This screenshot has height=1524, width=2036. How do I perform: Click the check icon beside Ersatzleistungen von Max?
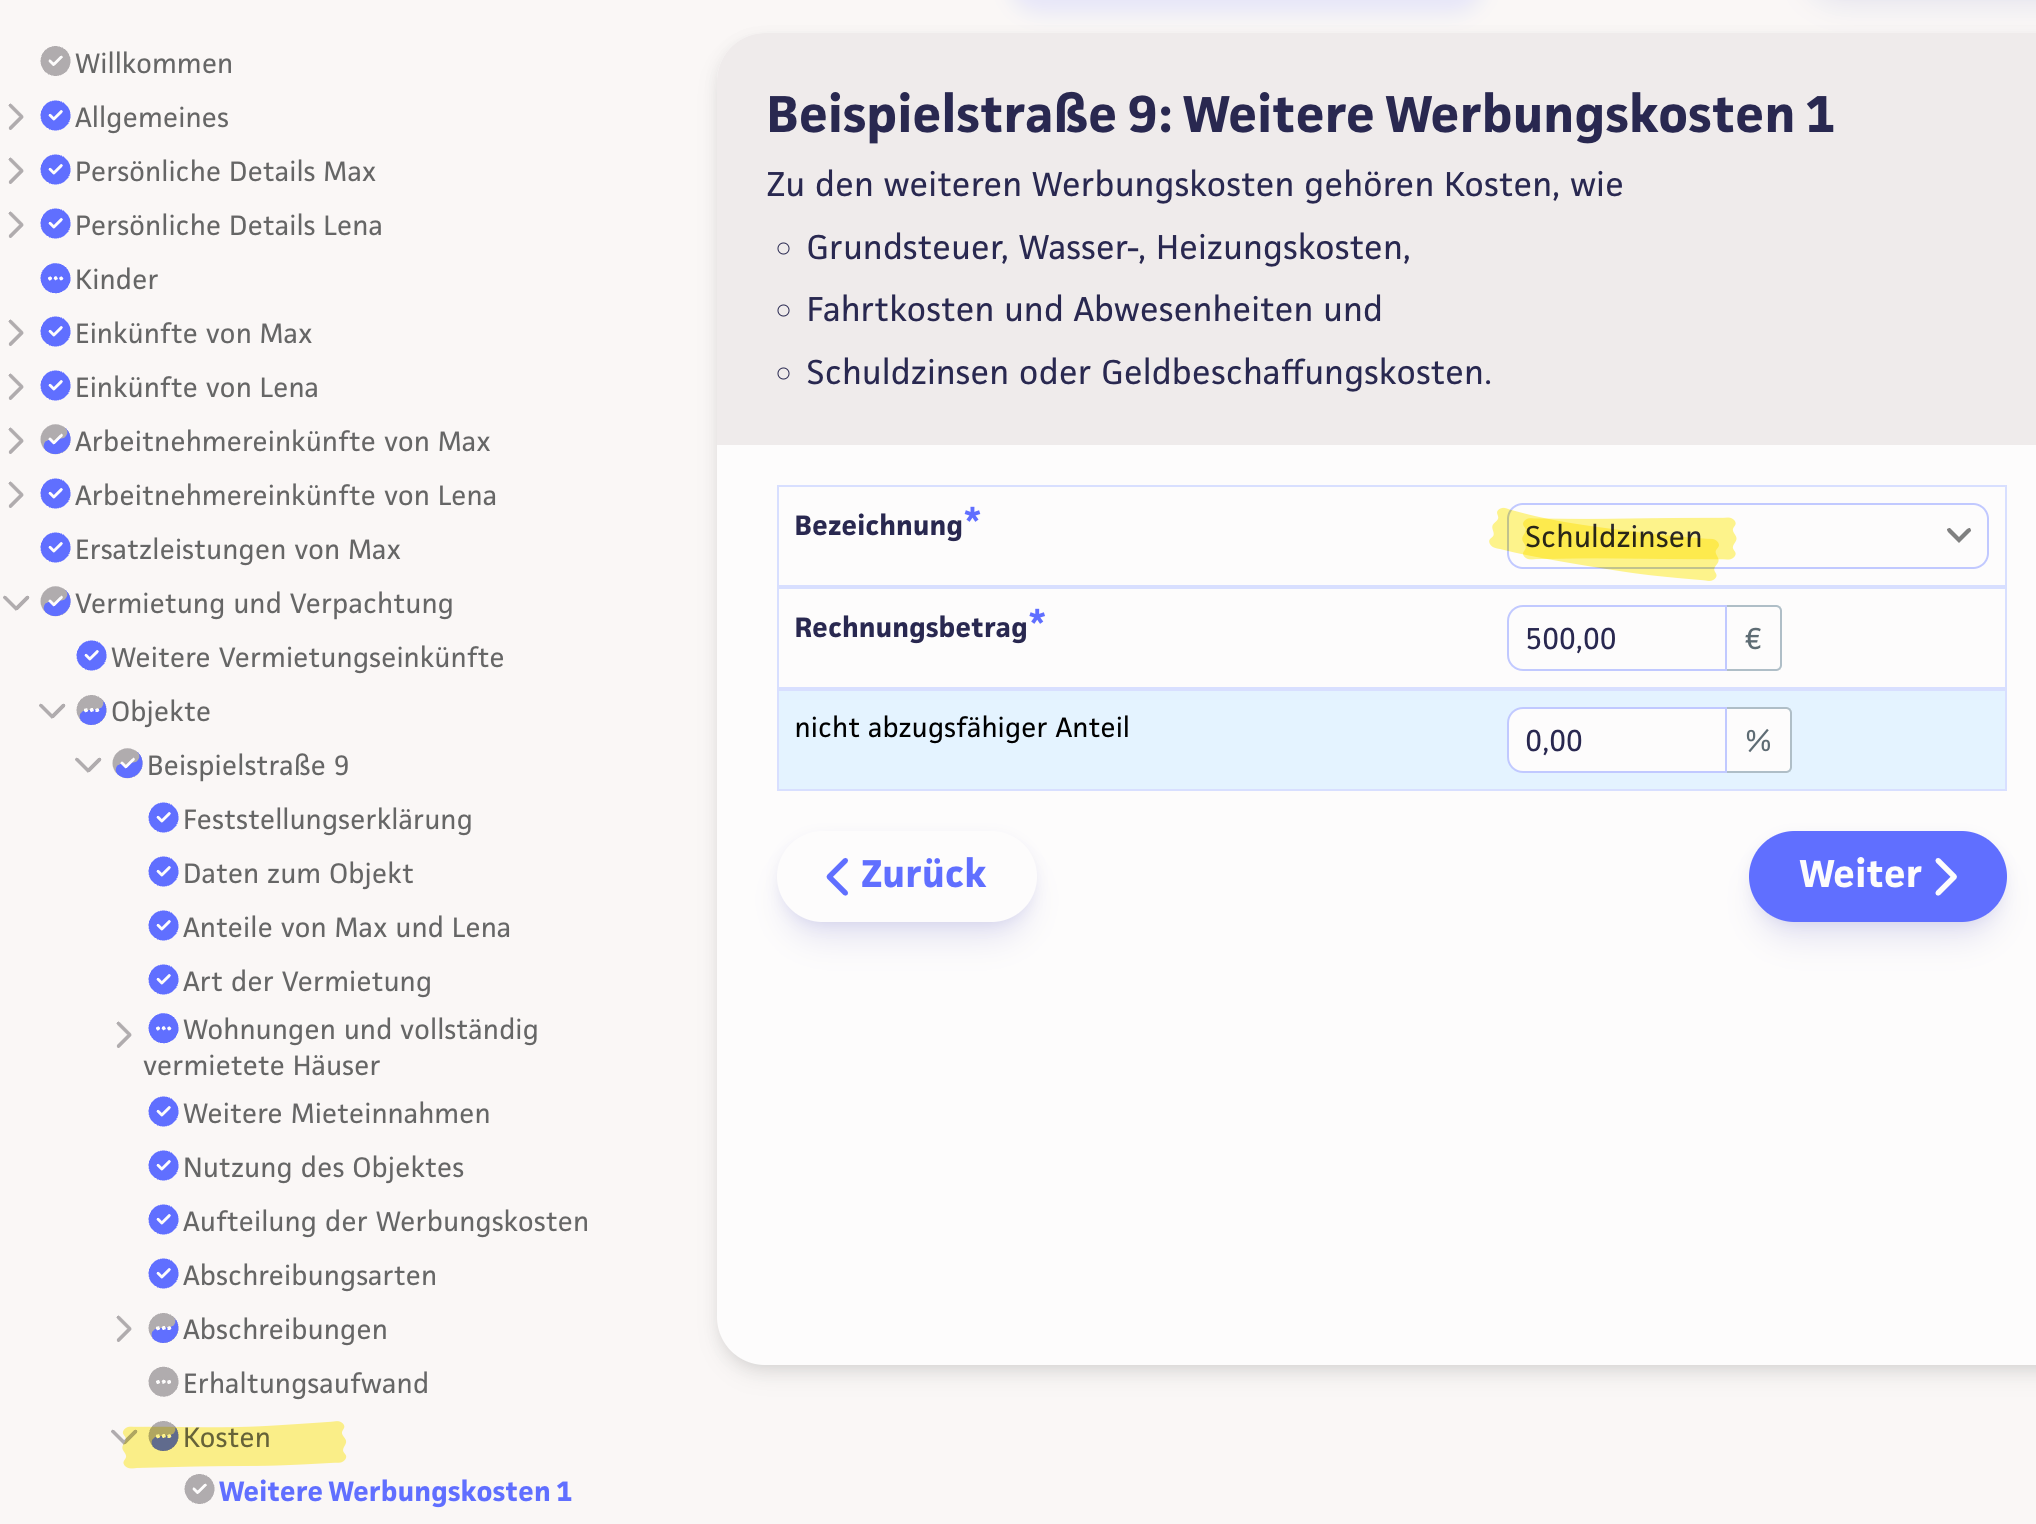55,548
